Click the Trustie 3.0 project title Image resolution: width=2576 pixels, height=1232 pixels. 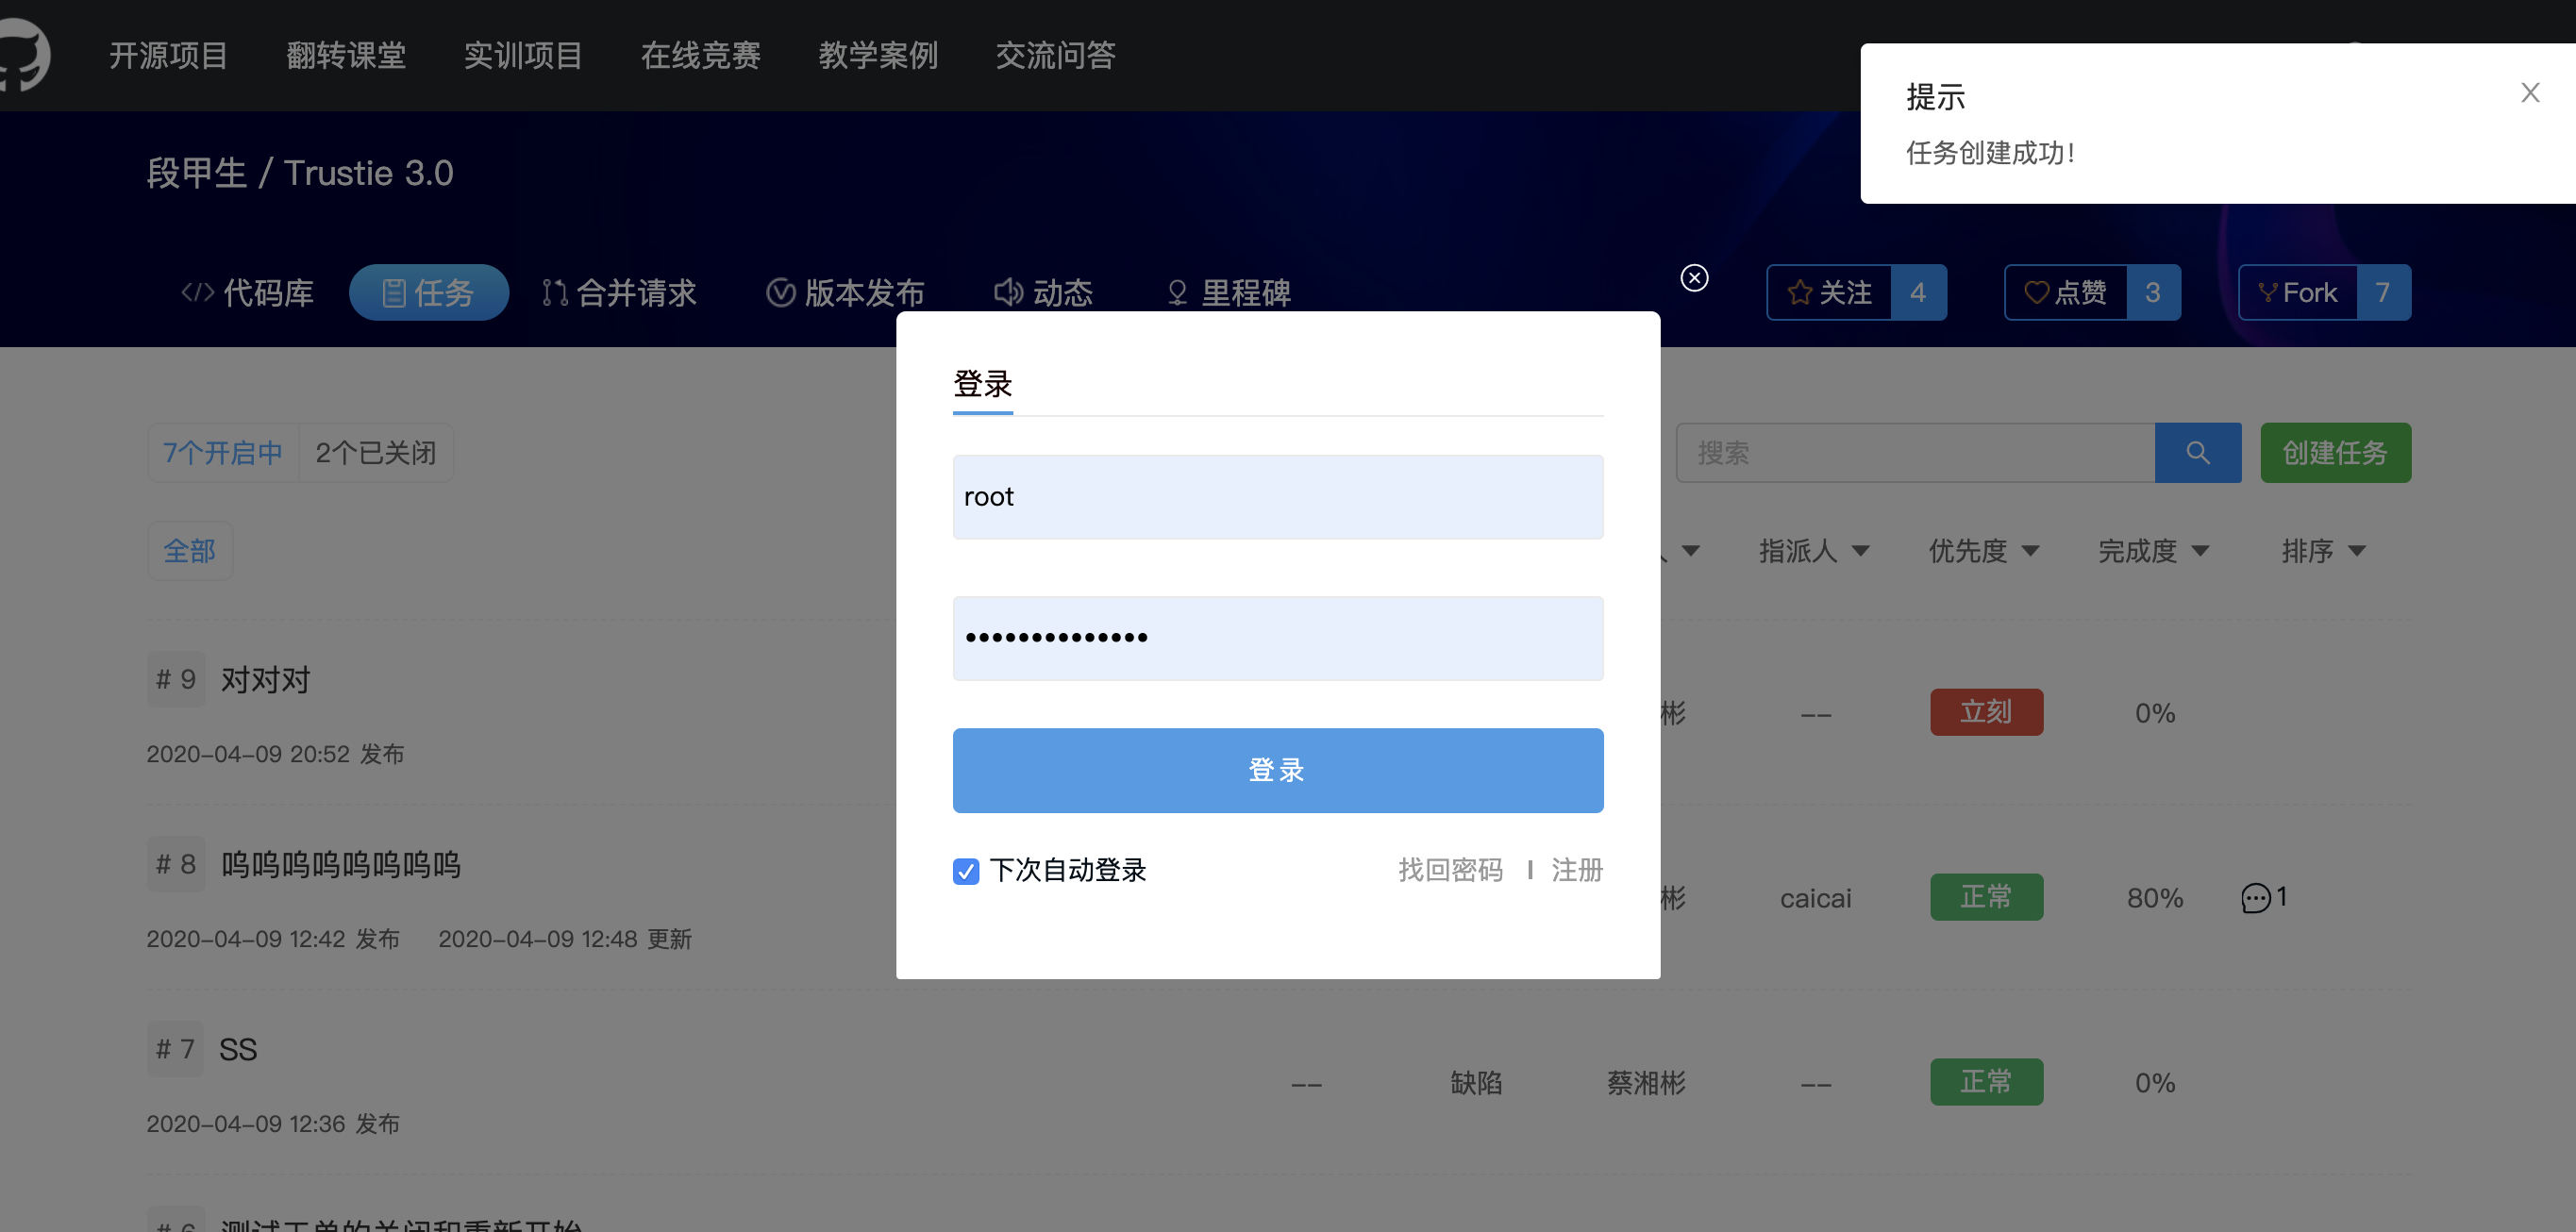coord(369,173)
